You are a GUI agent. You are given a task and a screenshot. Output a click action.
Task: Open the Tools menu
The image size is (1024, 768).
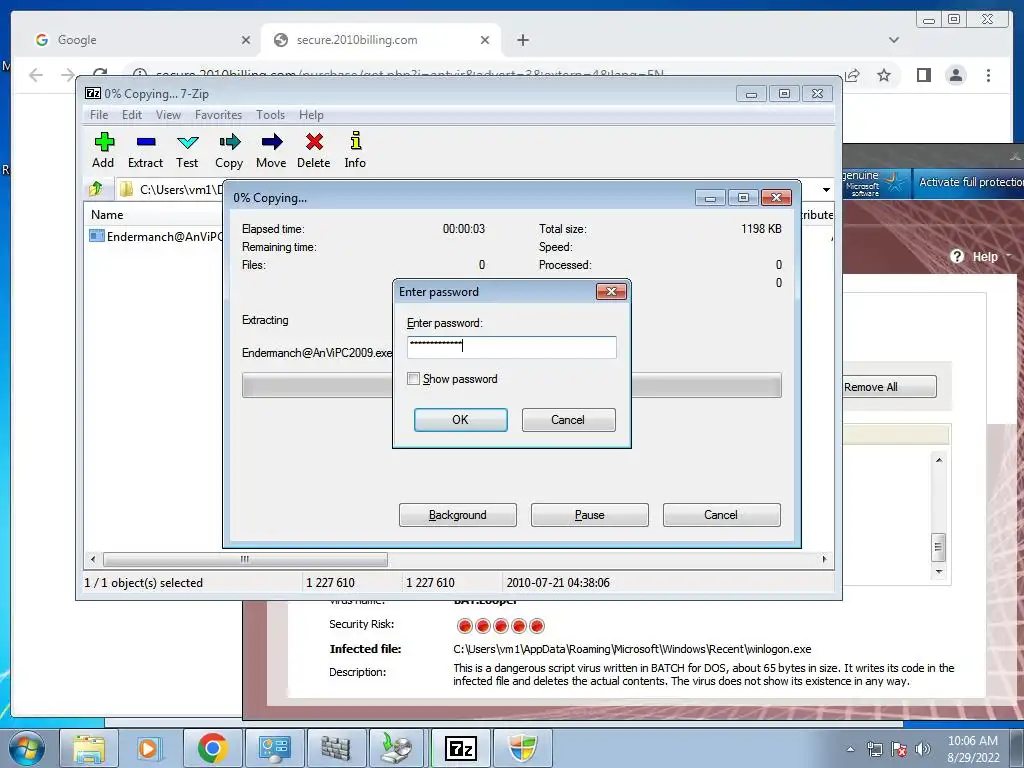270,115
